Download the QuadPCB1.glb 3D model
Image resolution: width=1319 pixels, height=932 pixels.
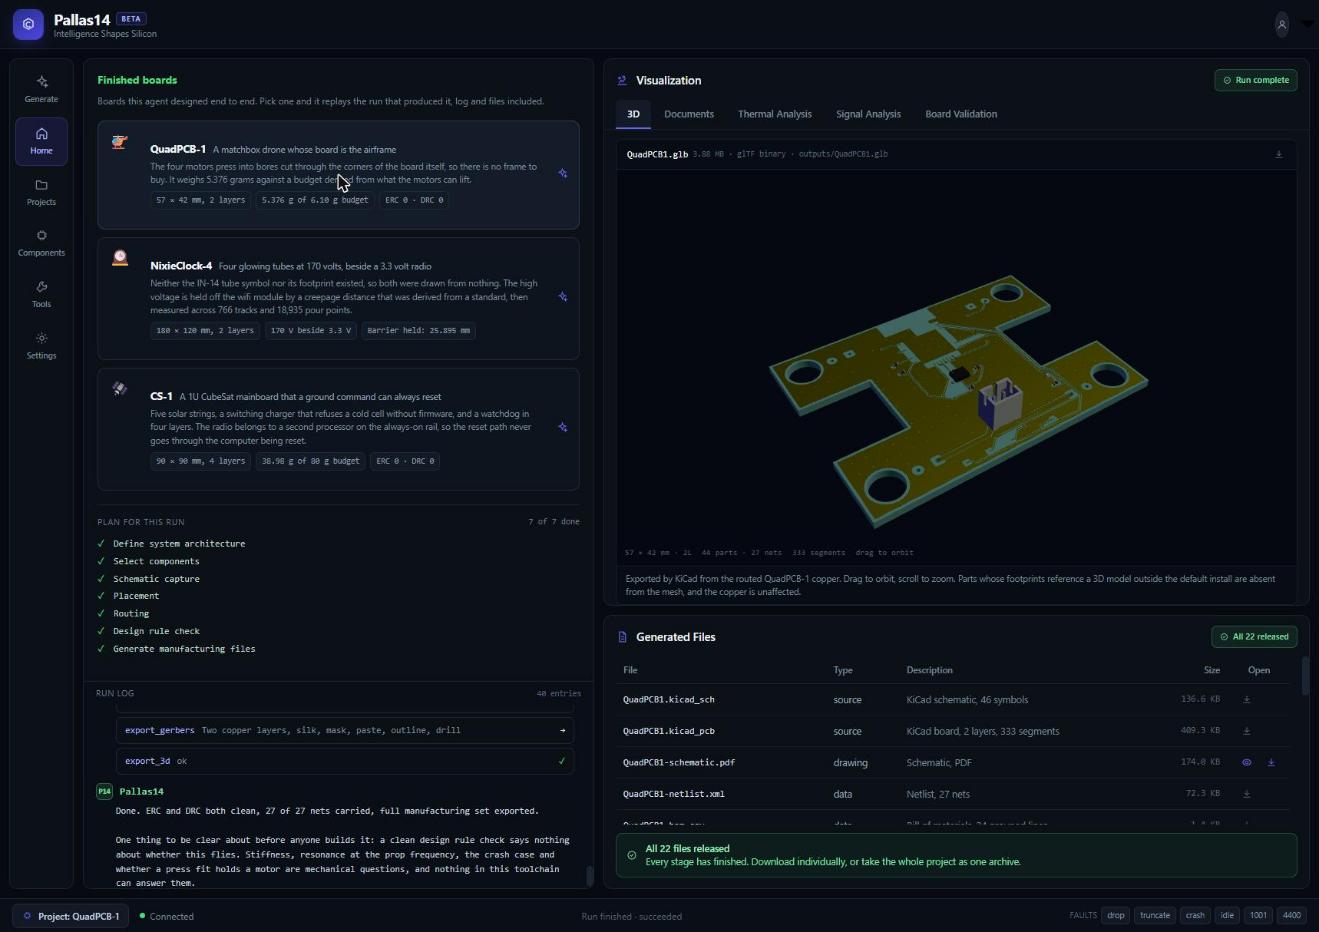point(1278,154)
